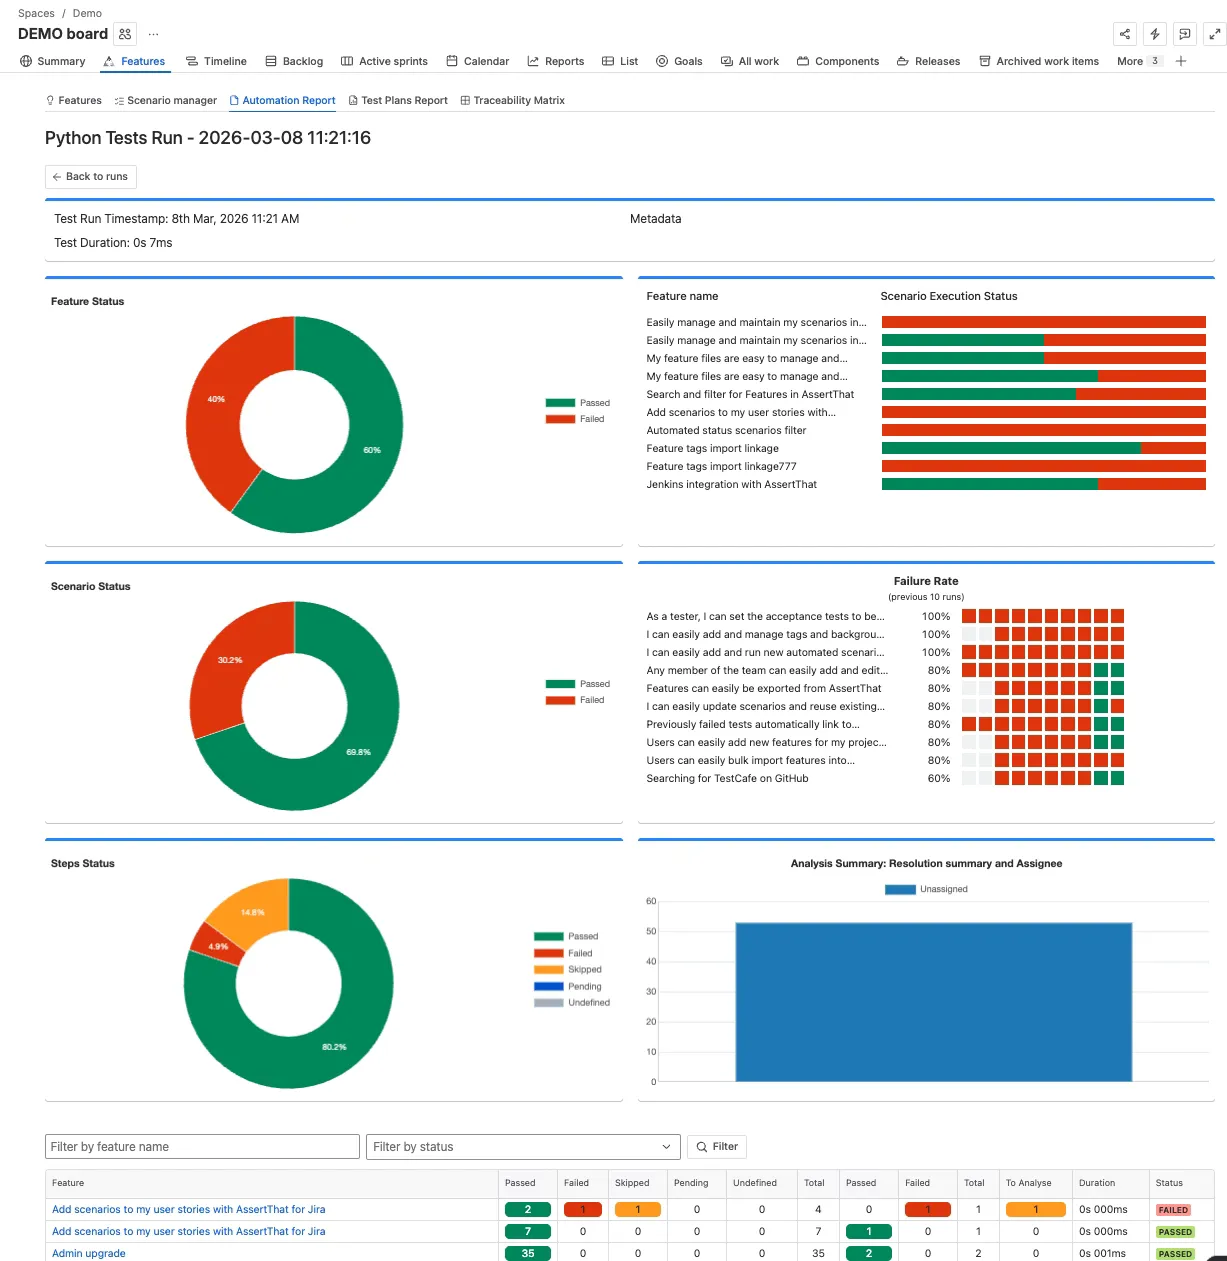
Task: Open the List tab
Action: 620,61
